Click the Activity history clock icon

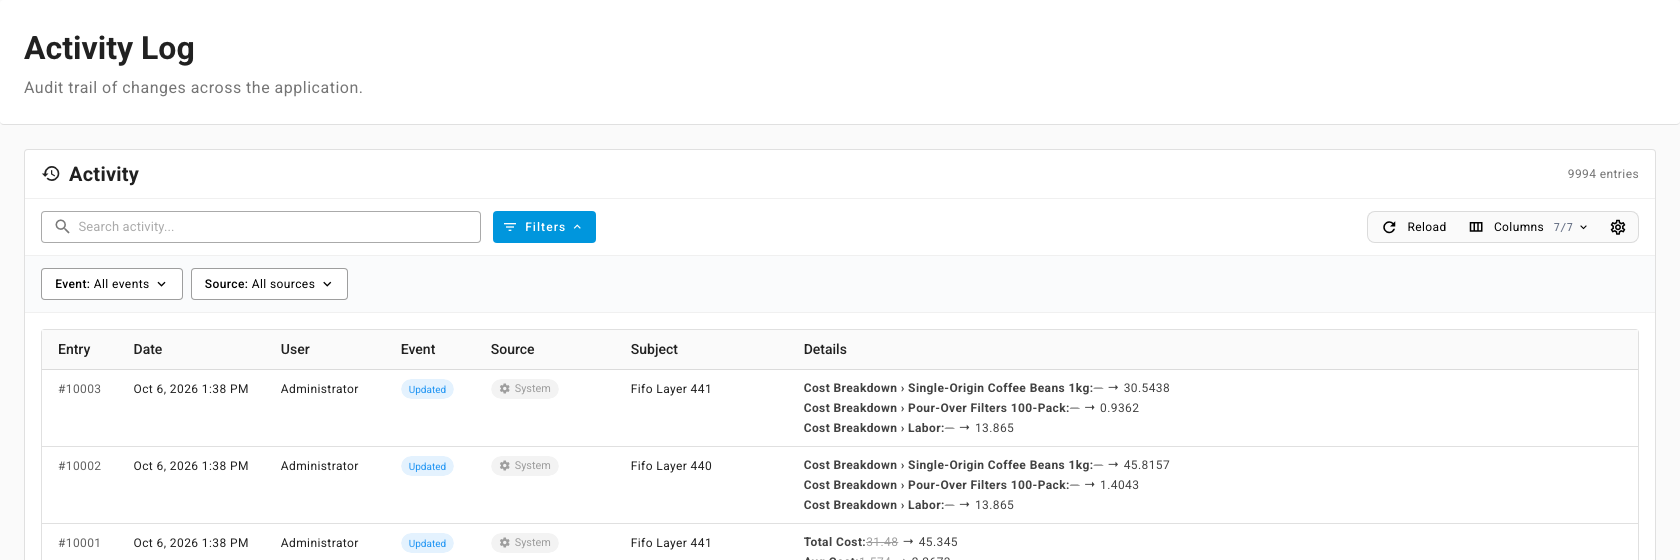tap(51, 174)
